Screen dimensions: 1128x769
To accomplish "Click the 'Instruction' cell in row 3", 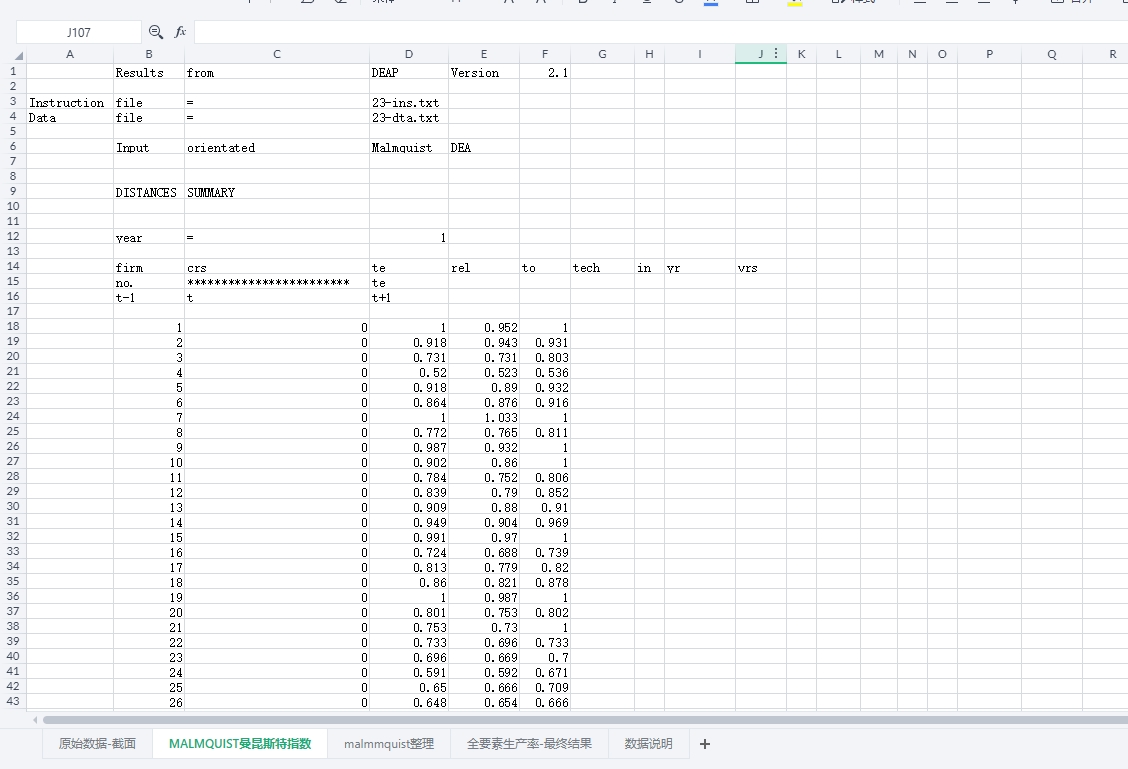I will [x=70, y=102].
